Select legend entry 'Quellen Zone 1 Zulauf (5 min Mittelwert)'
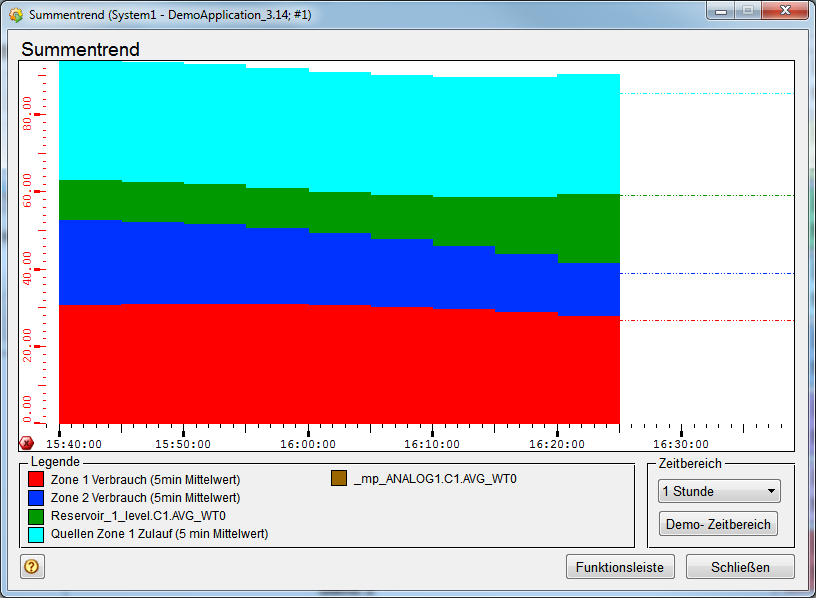This screenshot has height=598, width=816. click(x=159, y=534)
